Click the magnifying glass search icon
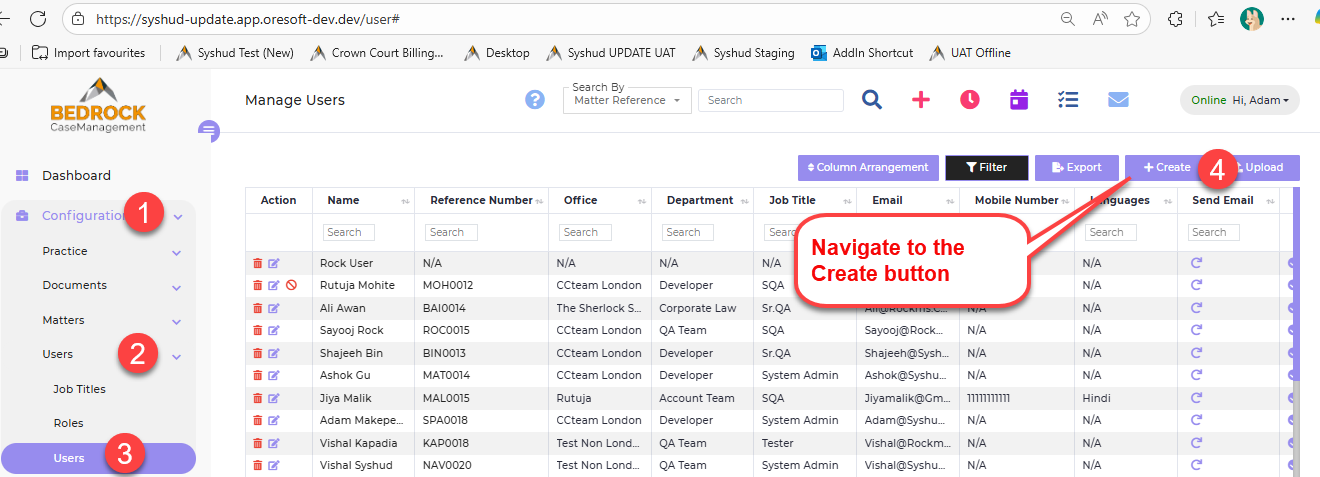1320x477 pixels. point(872,99)
